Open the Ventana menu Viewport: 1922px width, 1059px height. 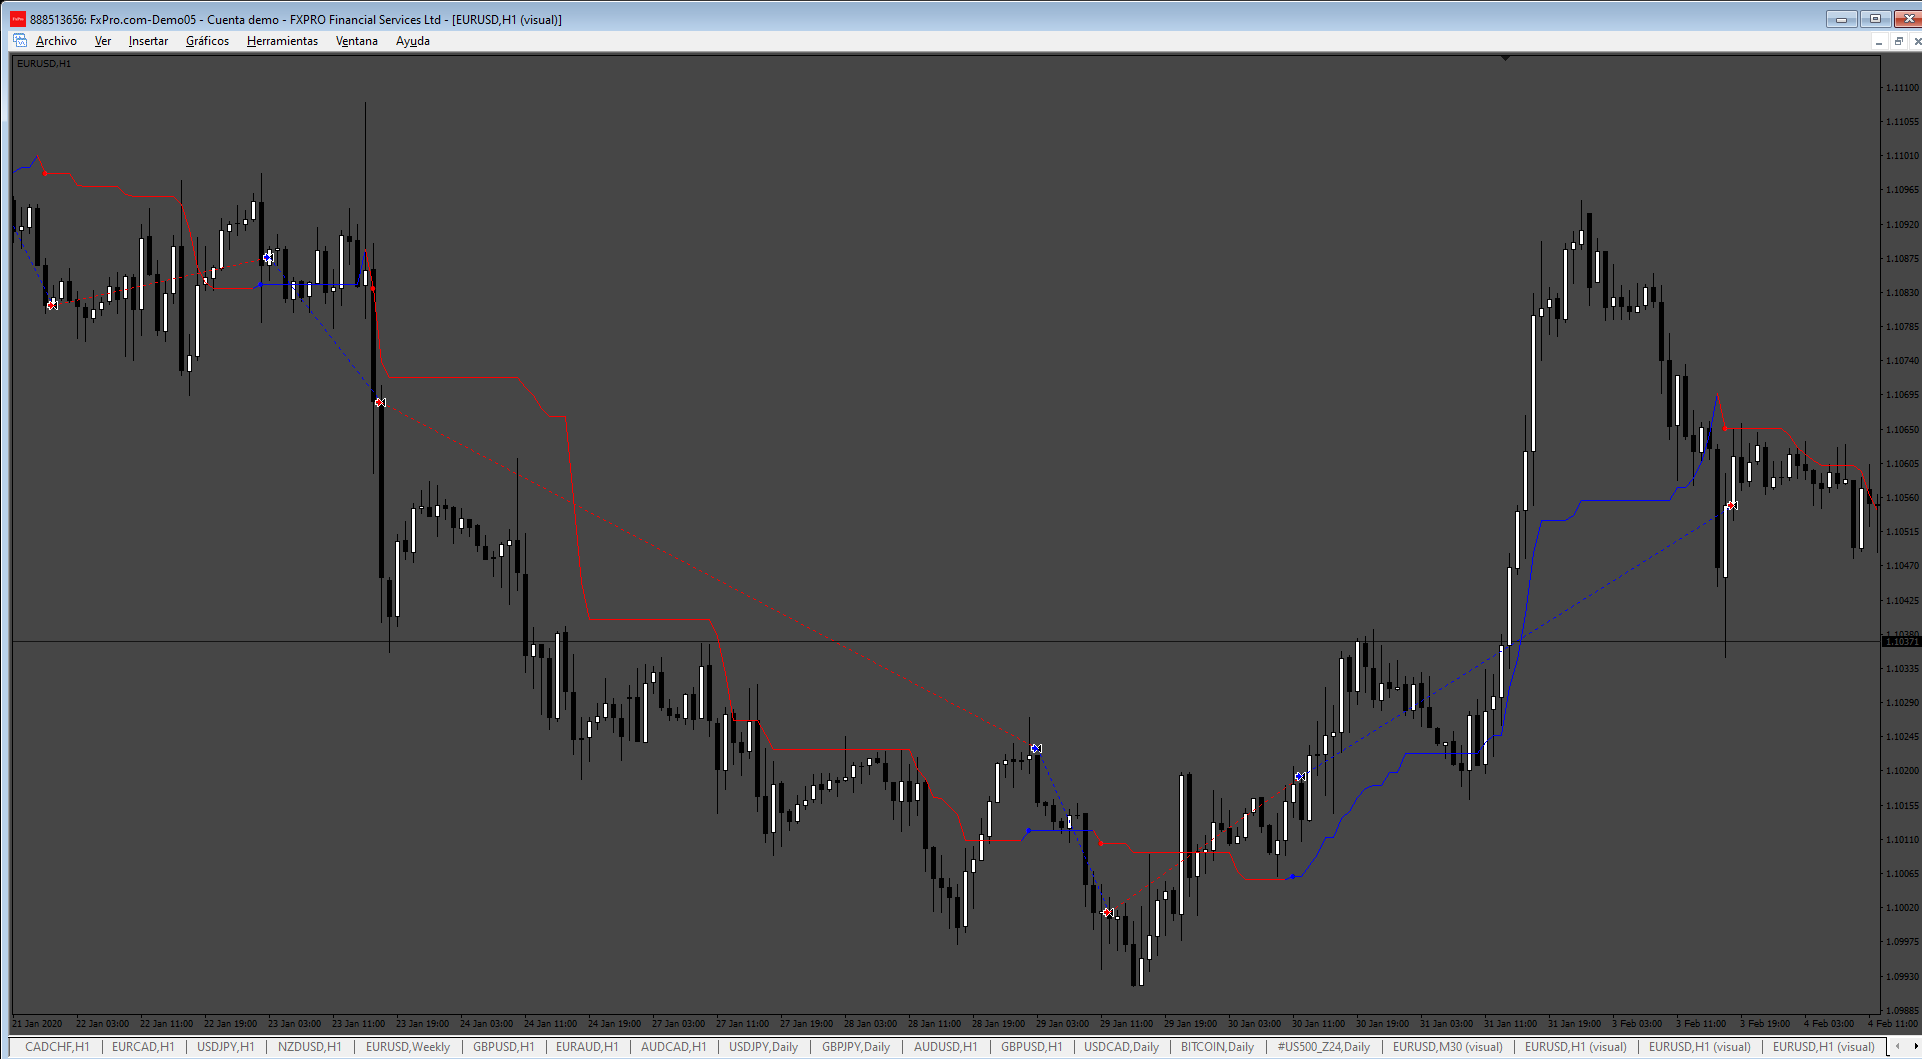(x=356, y=41)
